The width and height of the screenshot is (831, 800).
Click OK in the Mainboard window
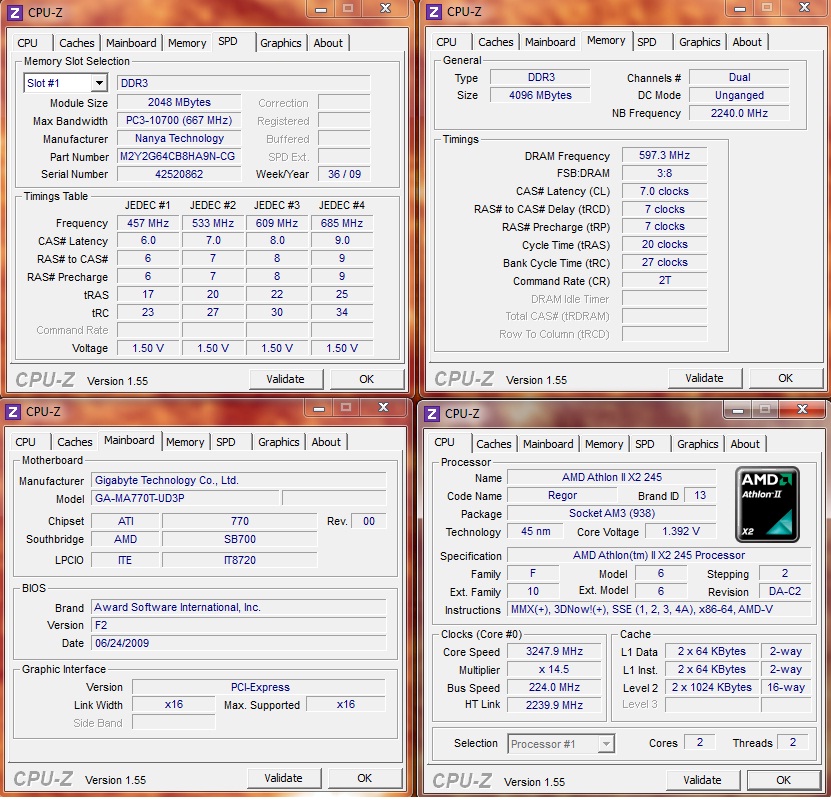tap(365, 778)
